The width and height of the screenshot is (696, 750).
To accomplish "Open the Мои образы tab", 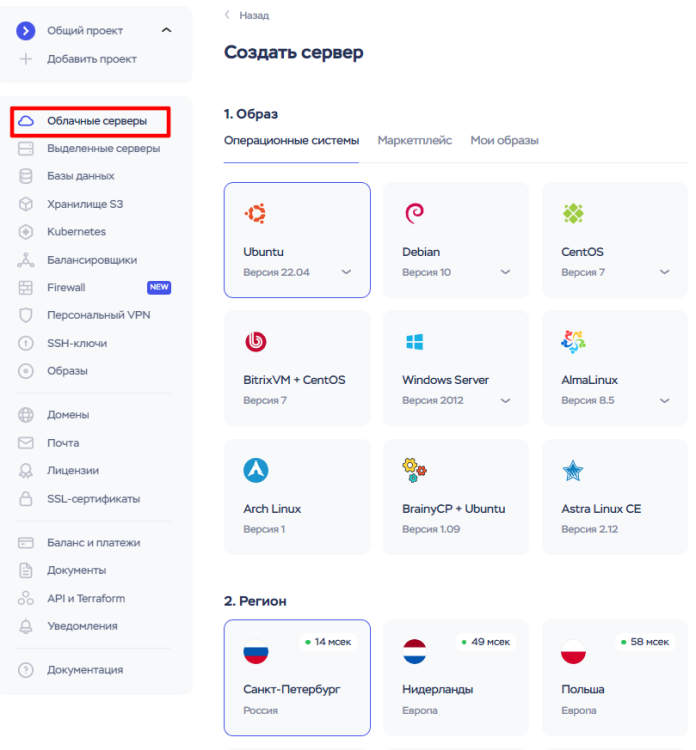I will (504, 141).
